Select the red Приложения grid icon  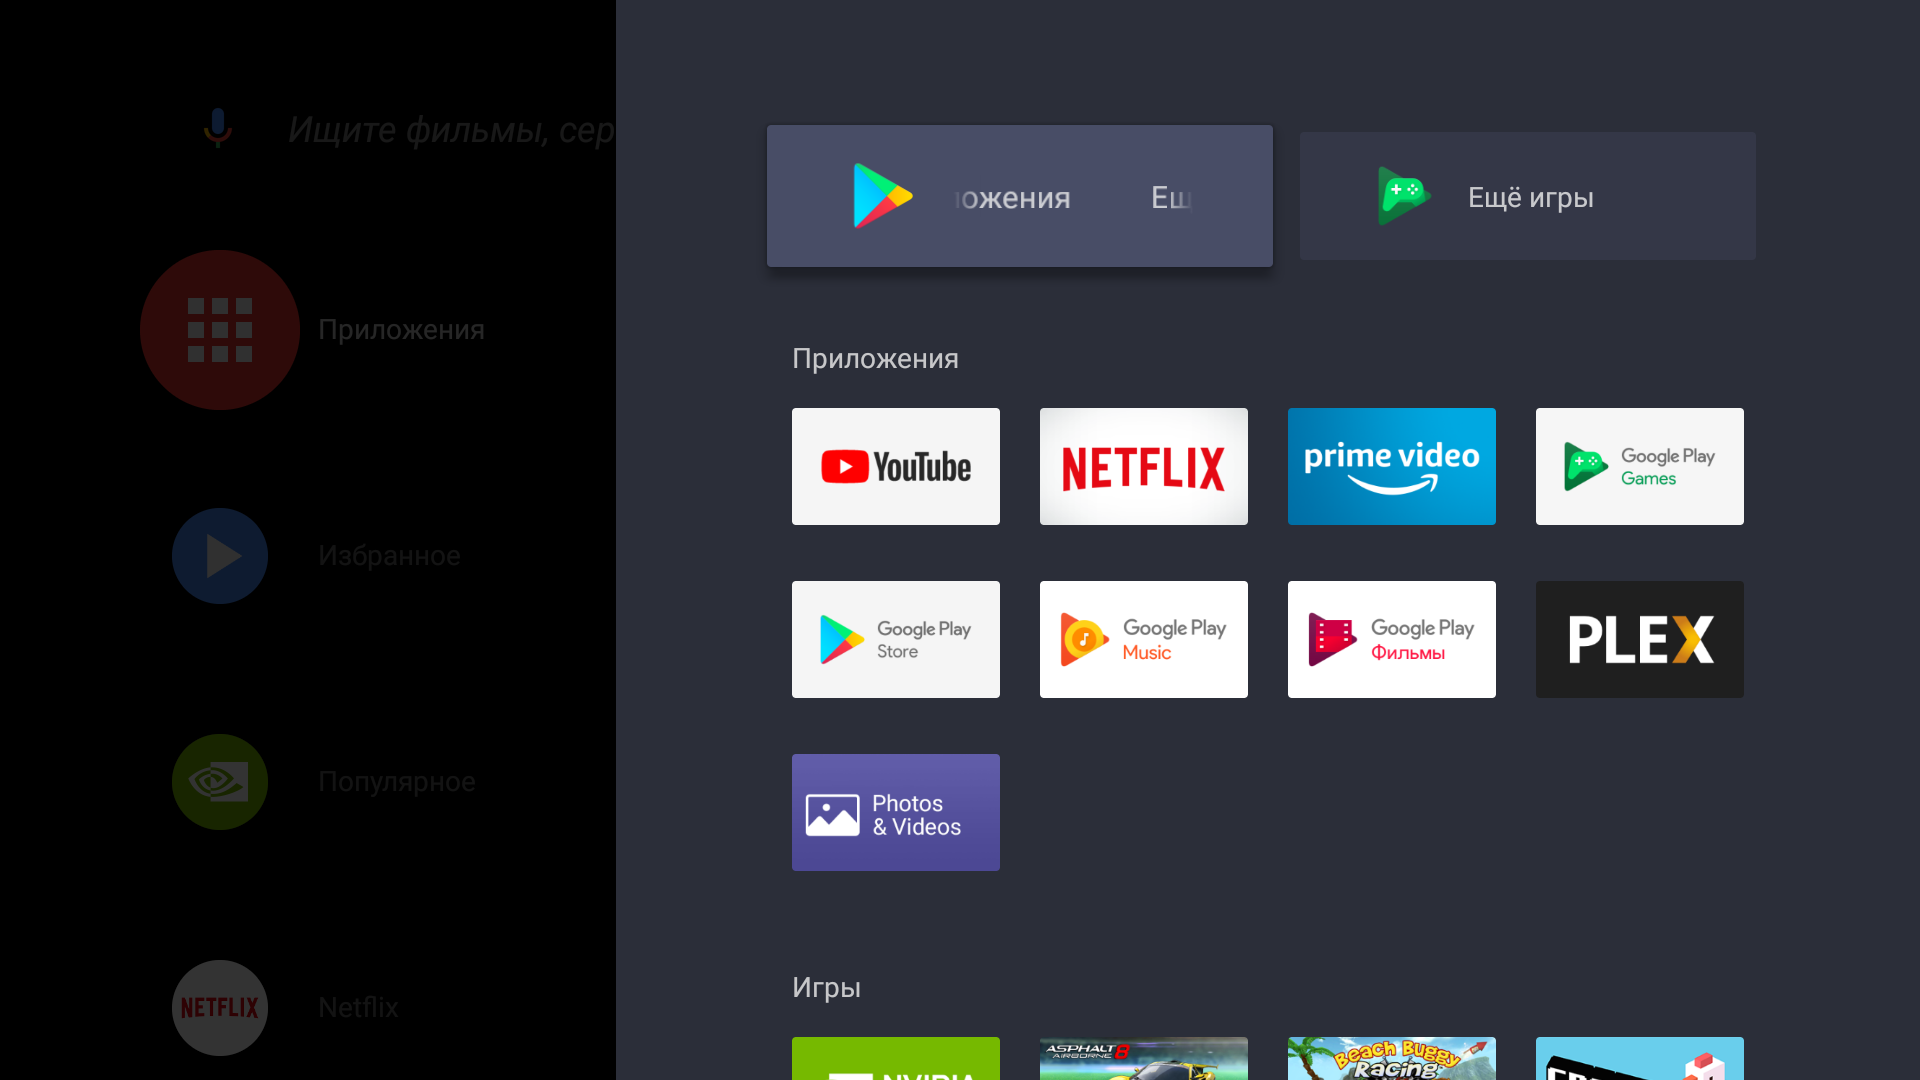point(220,330)
